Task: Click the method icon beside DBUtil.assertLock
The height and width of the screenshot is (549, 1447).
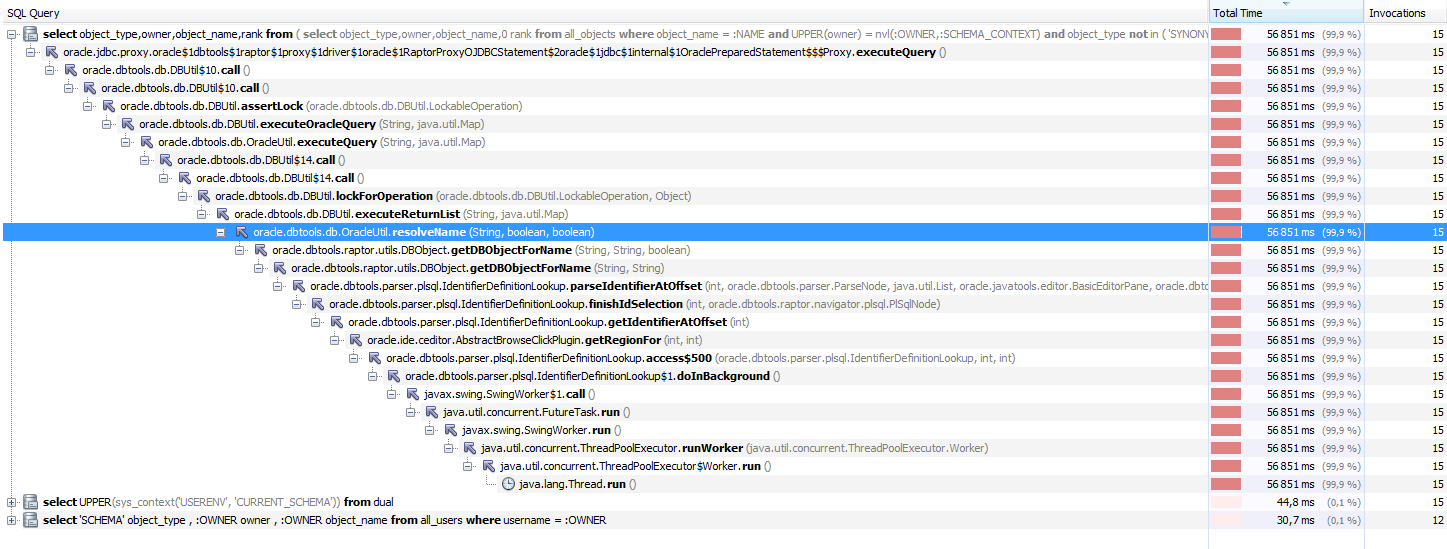Action: pyautogui.click(x=108, y=106)
